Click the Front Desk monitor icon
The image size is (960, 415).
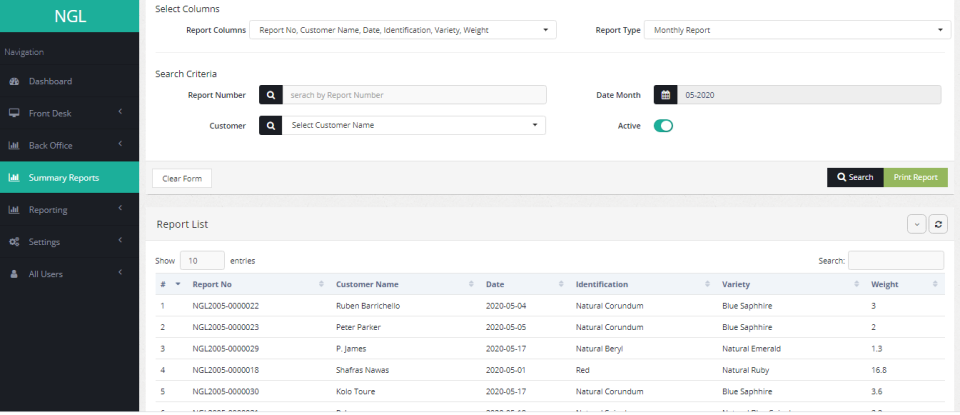14,113
